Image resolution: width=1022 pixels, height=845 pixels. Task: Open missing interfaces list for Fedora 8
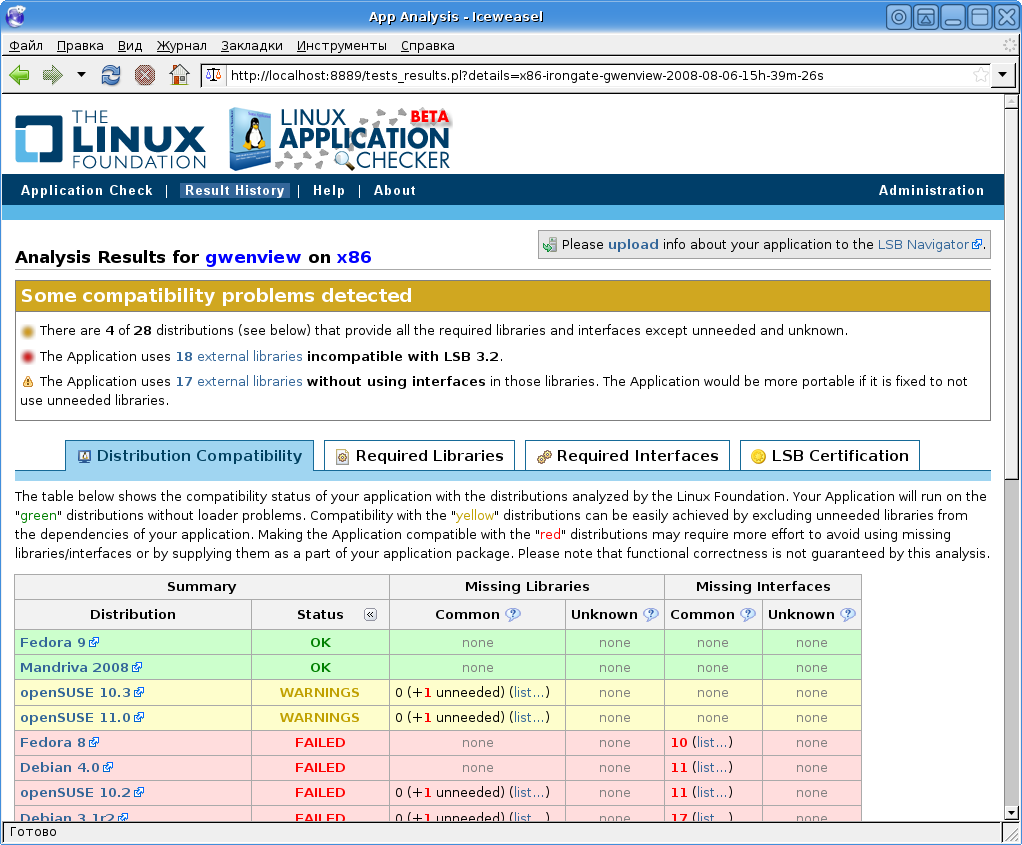(x=712, y=743)
